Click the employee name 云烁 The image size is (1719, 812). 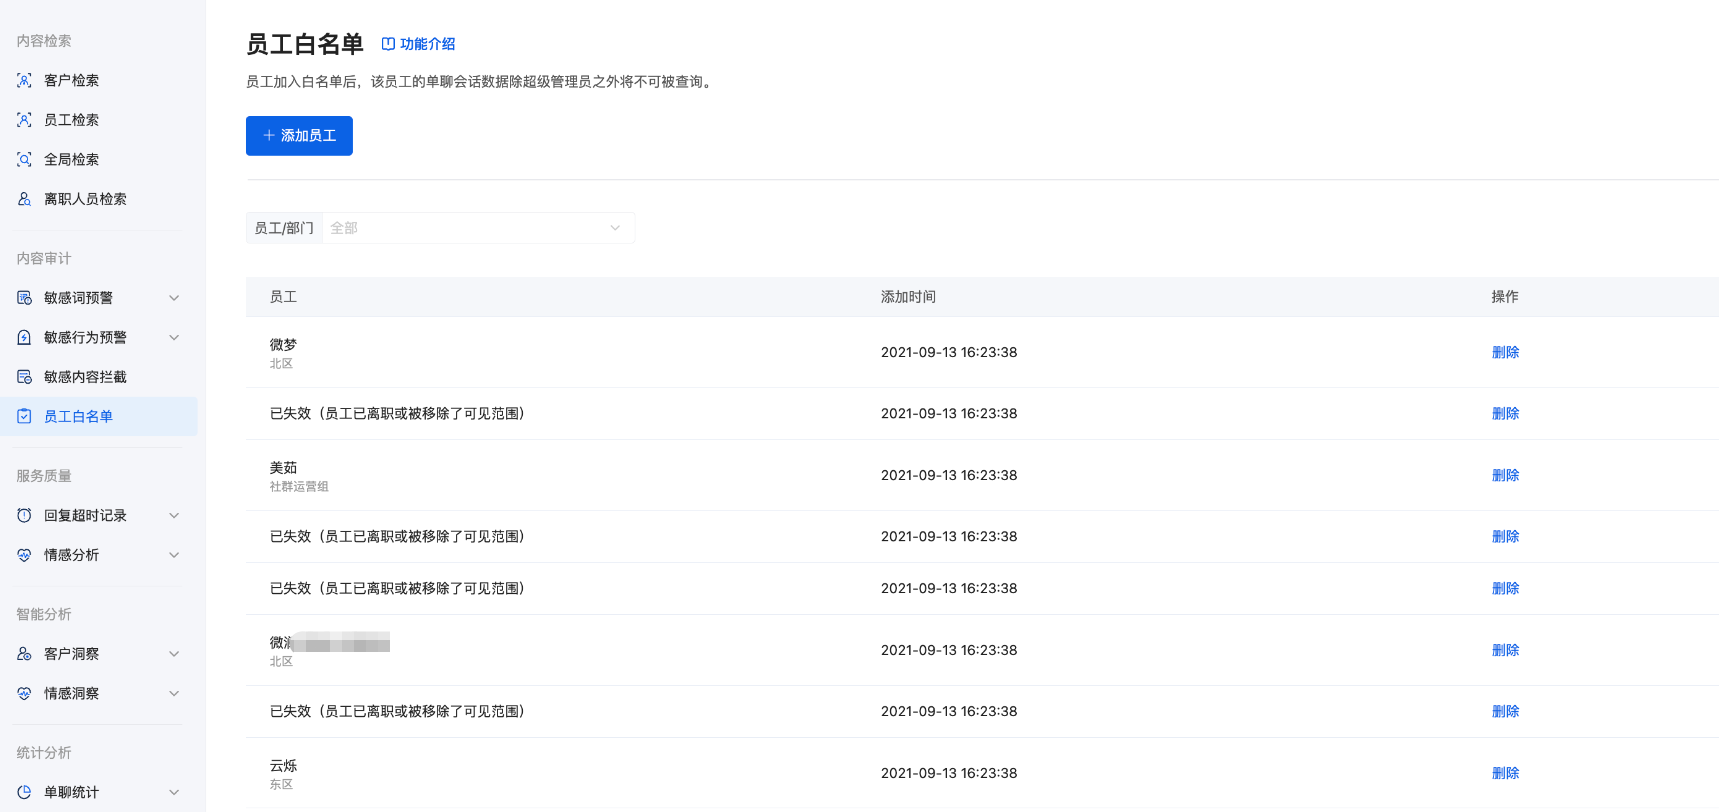coord(283,765)
